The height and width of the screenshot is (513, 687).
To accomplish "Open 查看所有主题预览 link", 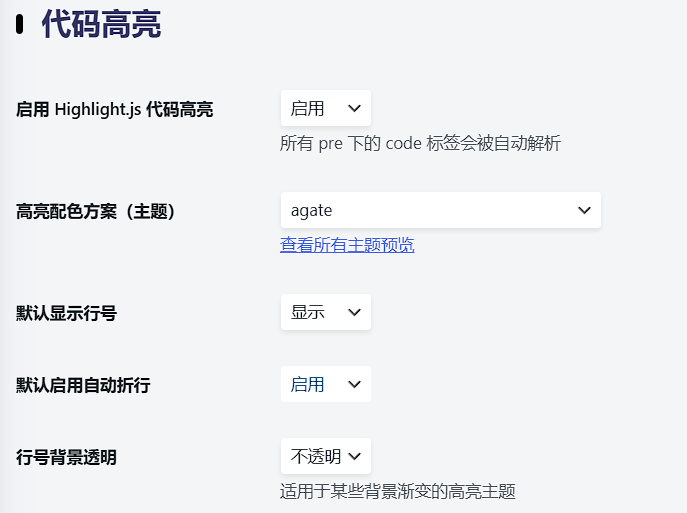I will tap(347, 245).
